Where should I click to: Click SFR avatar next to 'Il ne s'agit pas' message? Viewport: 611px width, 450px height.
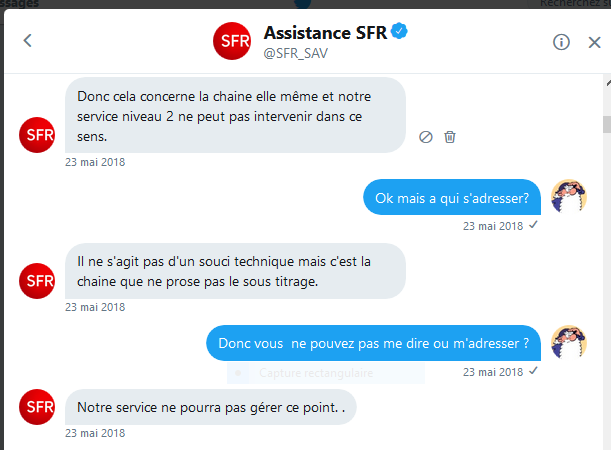click(x=37, y=281)
